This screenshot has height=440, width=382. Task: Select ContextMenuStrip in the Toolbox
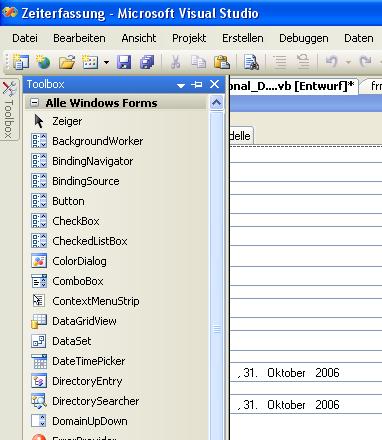click(116, 301)
